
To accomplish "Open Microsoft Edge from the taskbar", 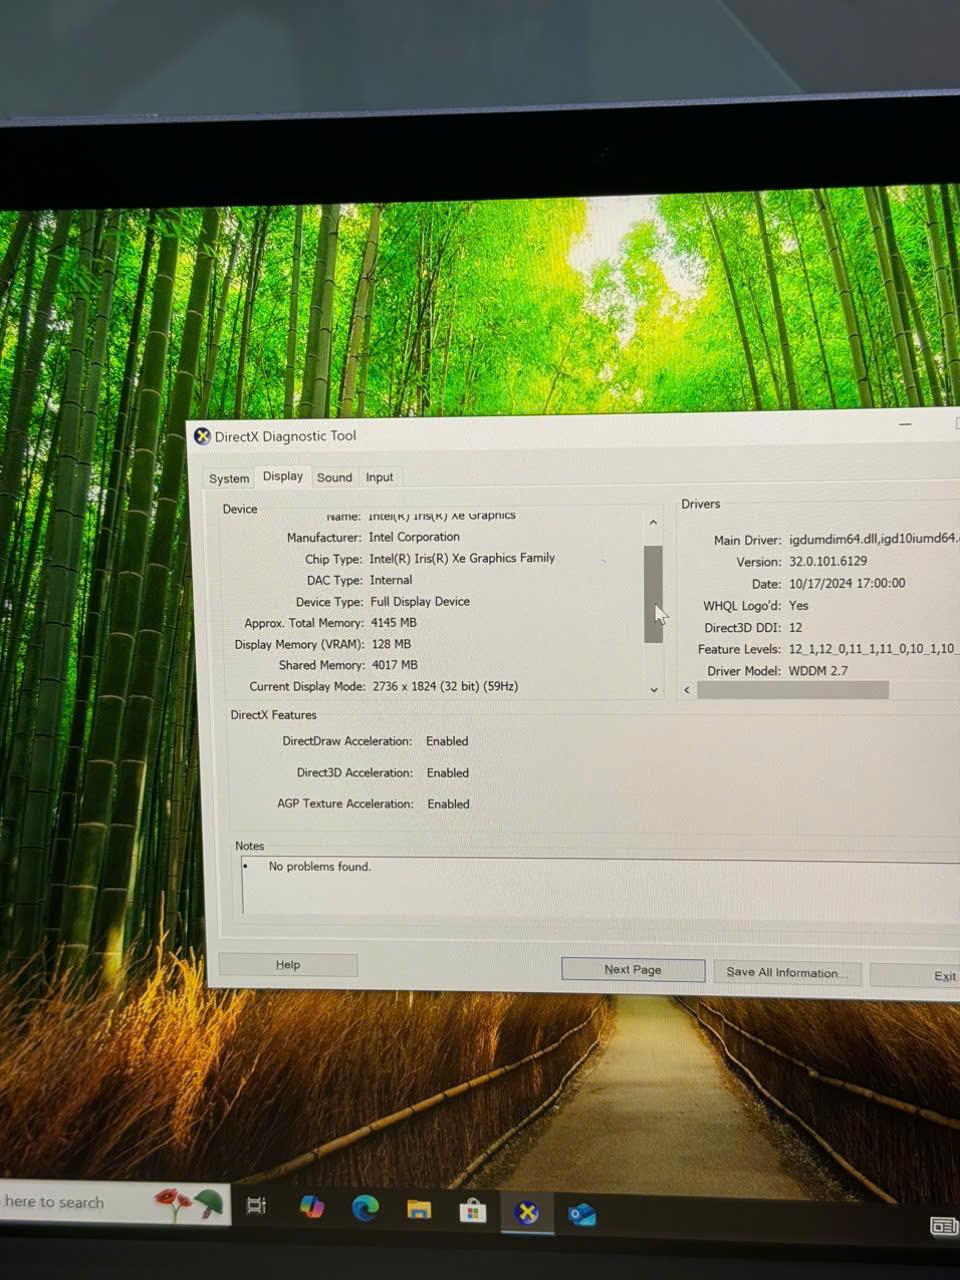I will click(365, 1209).
